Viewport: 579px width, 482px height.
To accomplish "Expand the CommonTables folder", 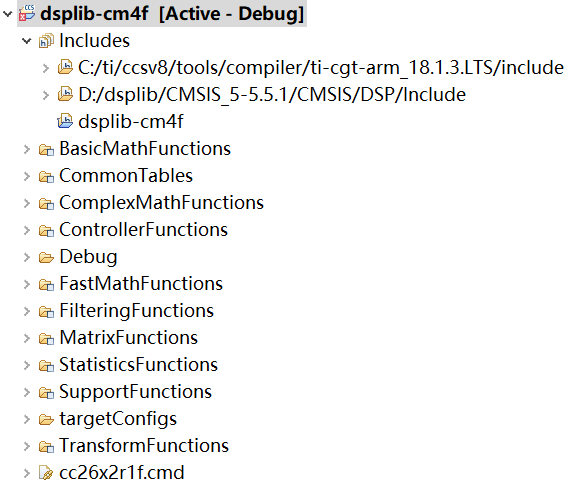I will pos(27,176).
